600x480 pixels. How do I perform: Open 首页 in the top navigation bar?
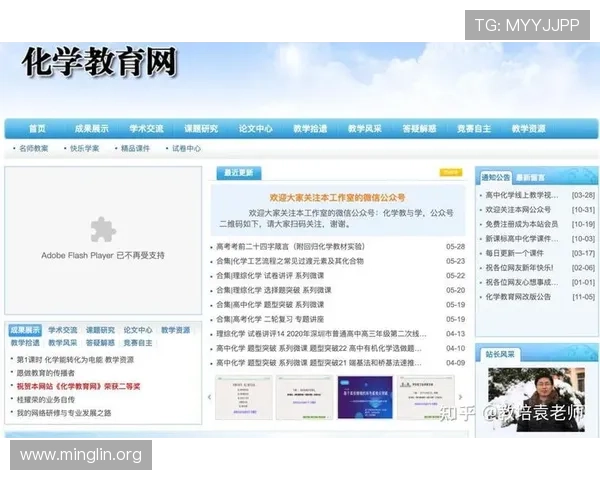coord(37,129)
